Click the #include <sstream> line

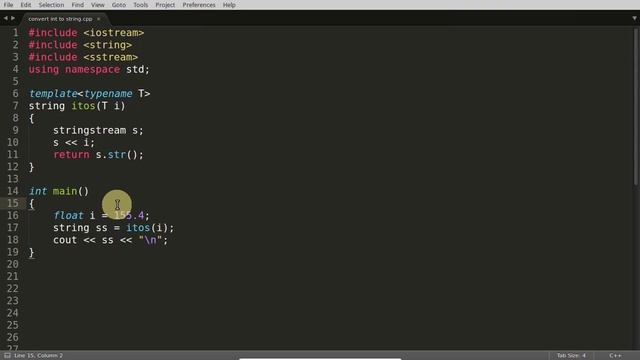click(83, 57)
